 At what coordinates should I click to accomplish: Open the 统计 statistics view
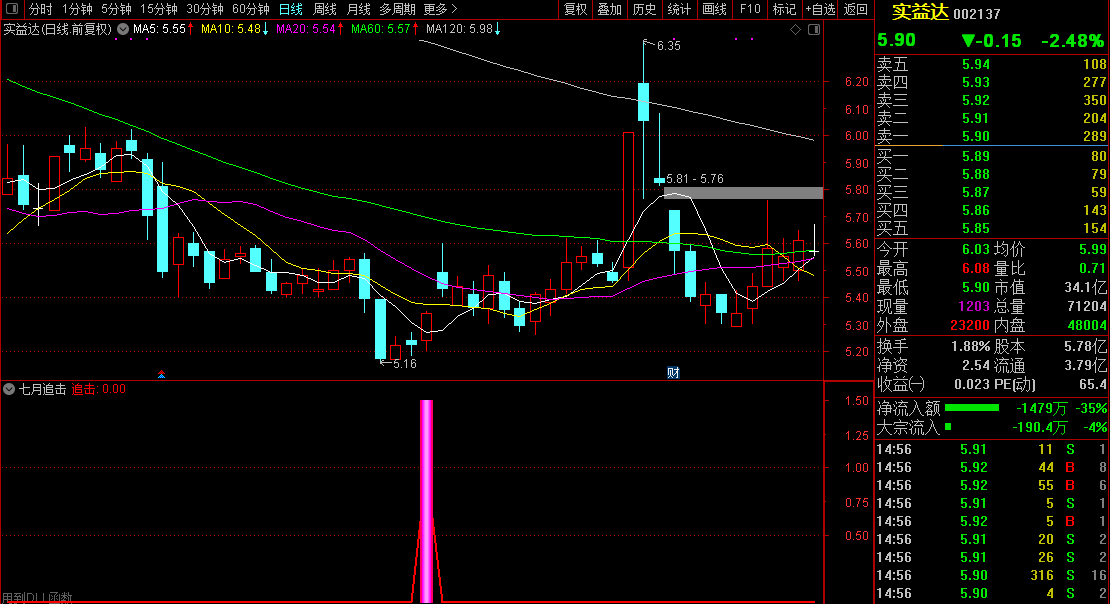click(x=679, y=9)
